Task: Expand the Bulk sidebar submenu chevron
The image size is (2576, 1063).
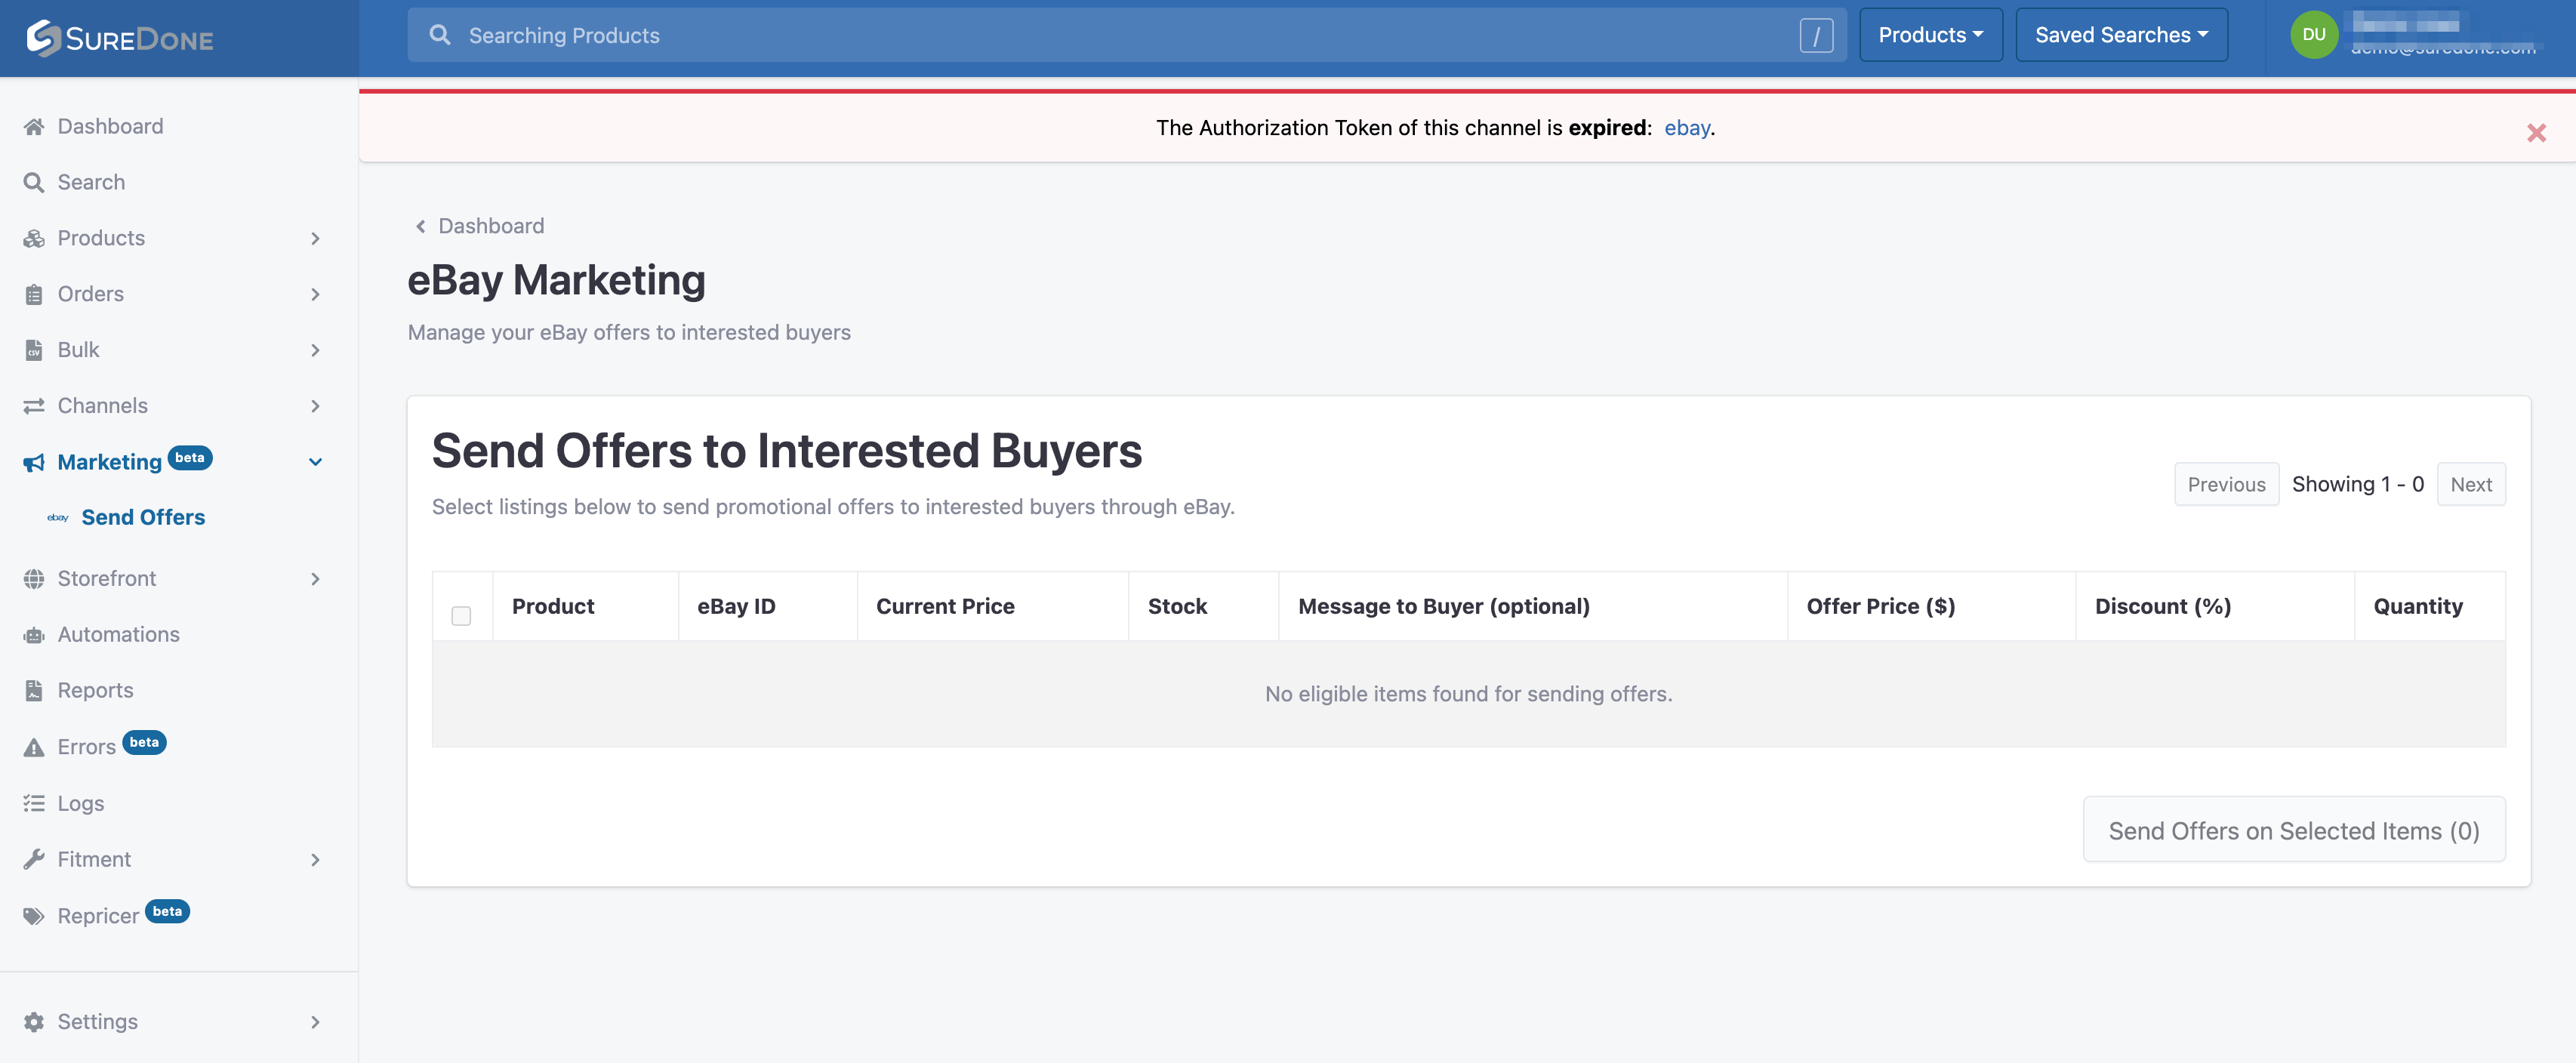Action: click(x=315, y=351)
